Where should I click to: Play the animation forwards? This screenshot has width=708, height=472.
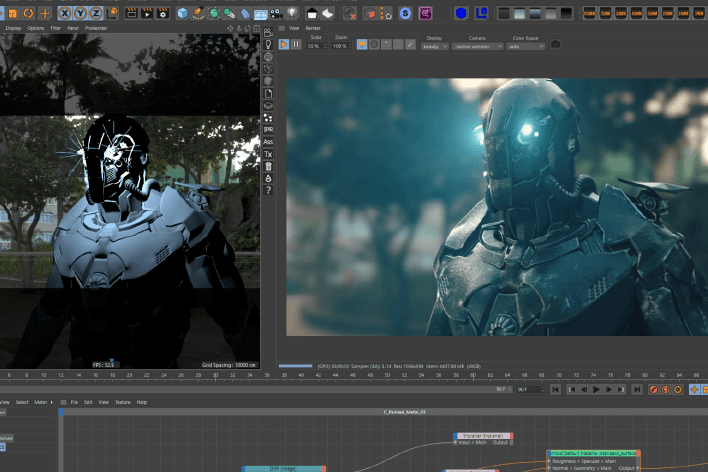coord(596,389)
